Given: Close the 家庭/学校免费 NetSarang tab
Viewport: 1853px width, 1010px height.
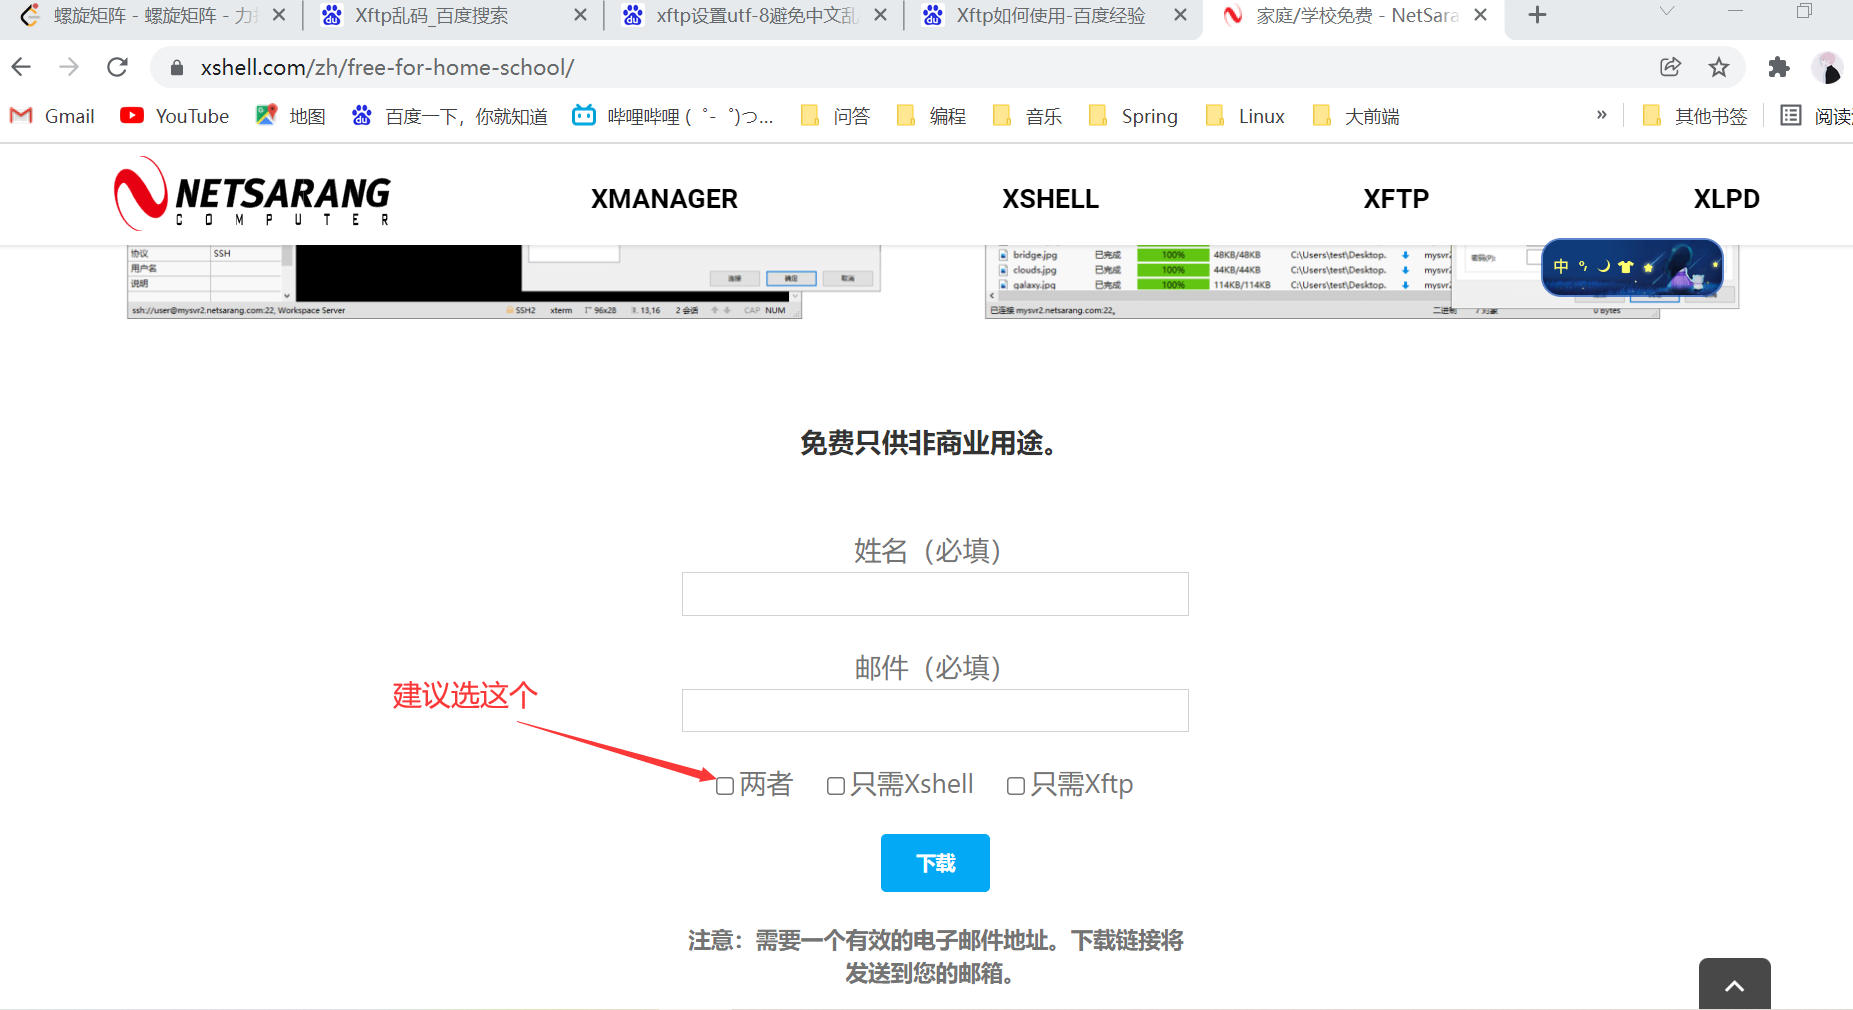Looking at the screenshot, I should coord(1481,15).
